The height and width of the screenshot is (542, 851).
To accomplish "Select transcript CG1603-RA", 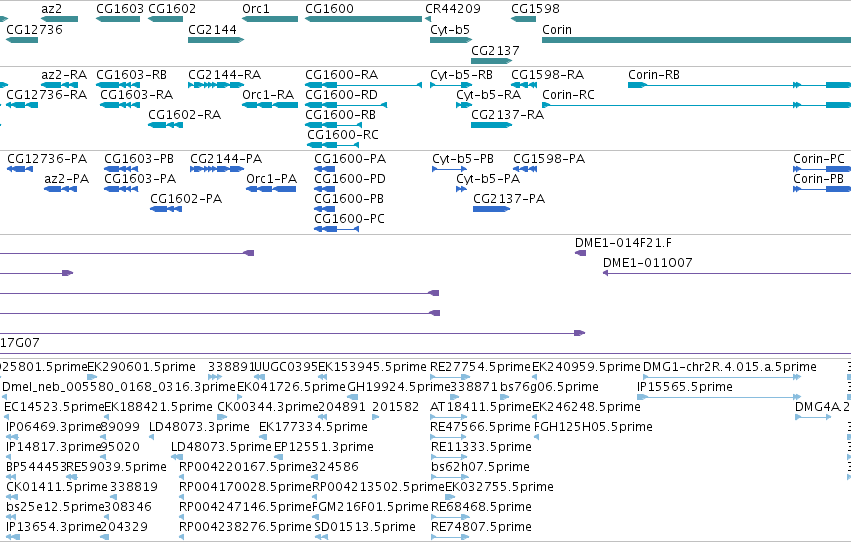I will [x=120, y=105].
